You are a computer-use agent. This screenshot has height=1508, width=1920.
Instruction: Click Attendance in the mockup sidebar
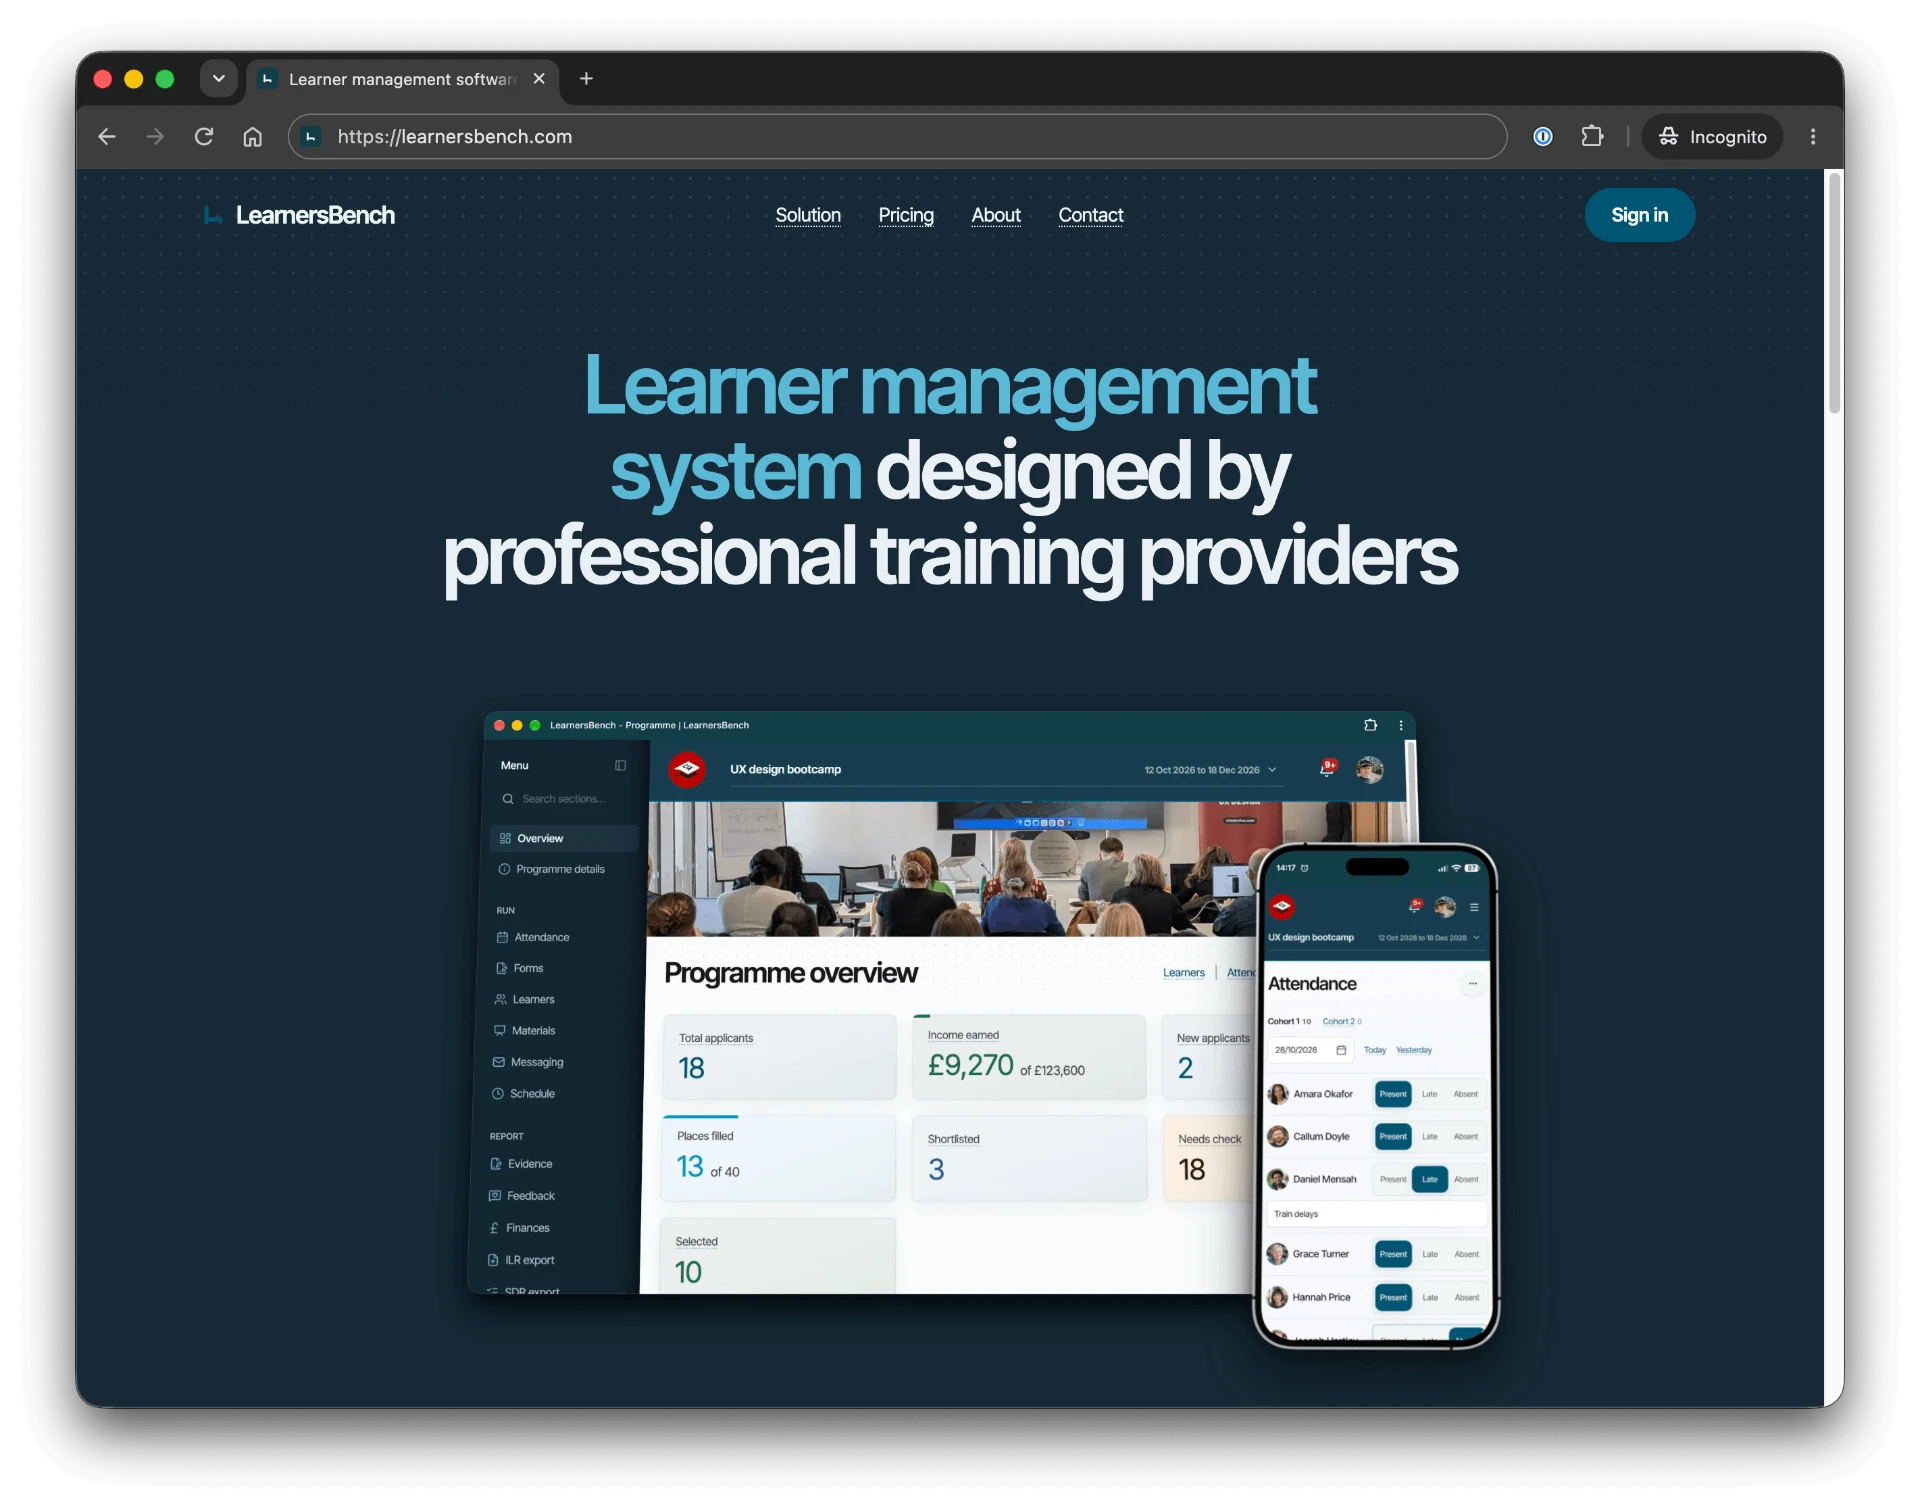(x=533, y=937)
